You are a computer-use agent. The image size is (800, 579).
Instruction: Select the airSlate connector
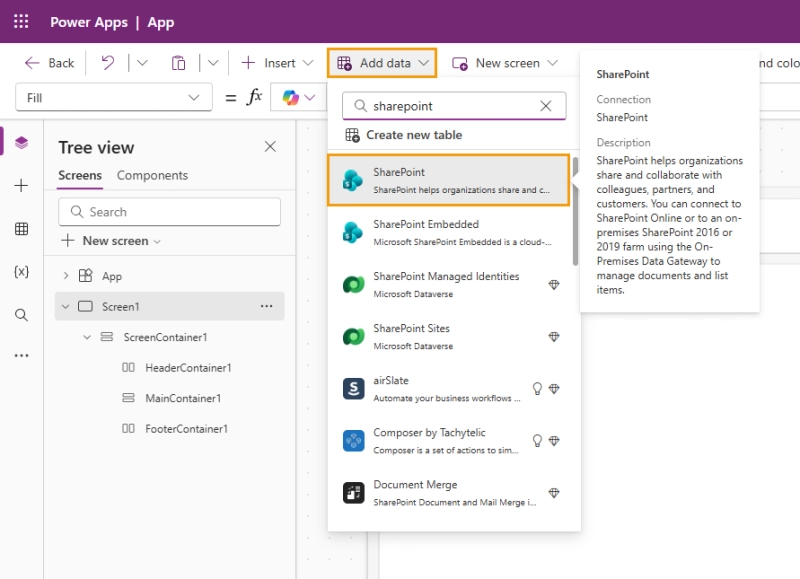pos(448,388)
